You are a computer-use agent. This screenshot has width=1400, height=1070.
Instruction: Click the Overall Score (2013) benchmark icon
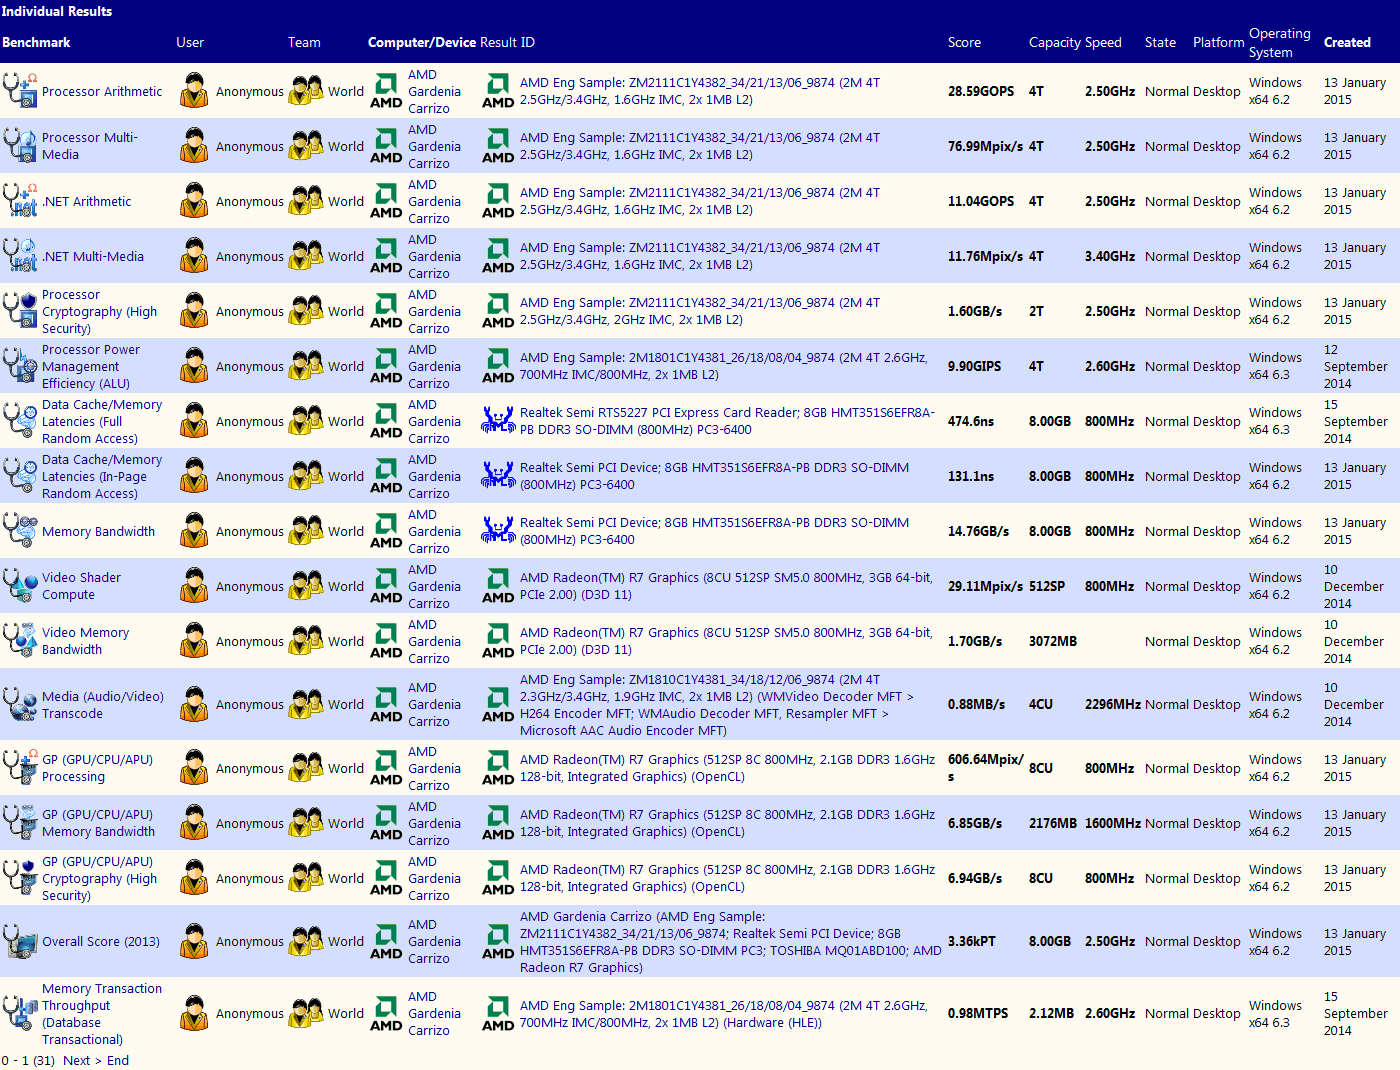click(x=20, y=941)
